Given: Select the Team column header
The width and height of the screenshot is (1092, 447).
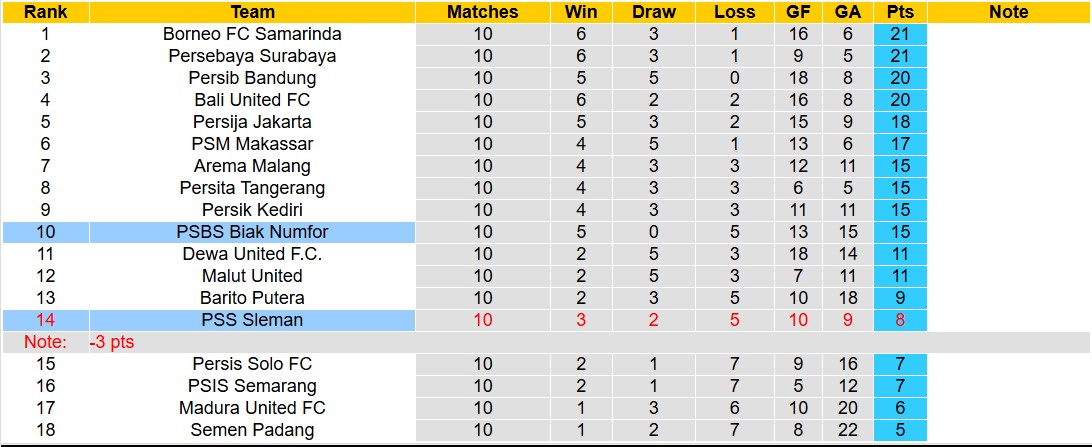Looking at the screenshot, I should click(252, 12).
